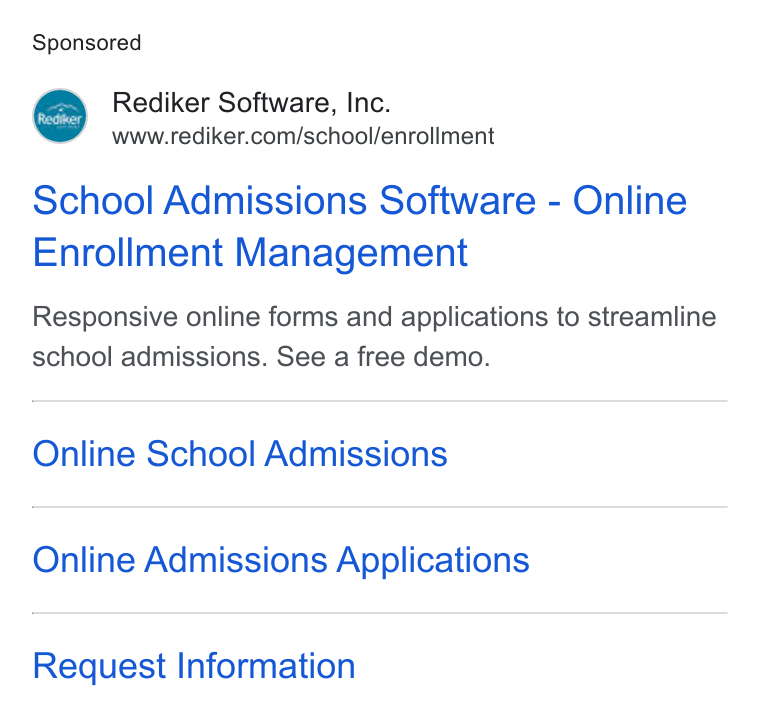760x718 pixels.
Task: Click 'streamline' in the ad description text
Action: (652, 317)
